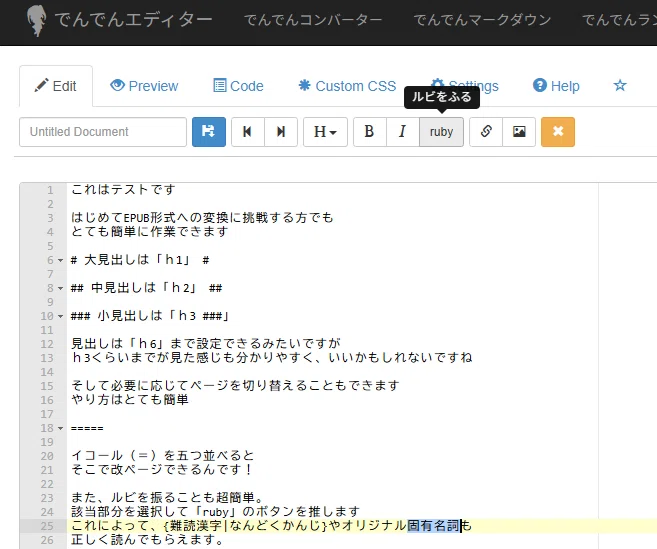Open the Settings tab
The image size is (657, 549).
(465, 86)
